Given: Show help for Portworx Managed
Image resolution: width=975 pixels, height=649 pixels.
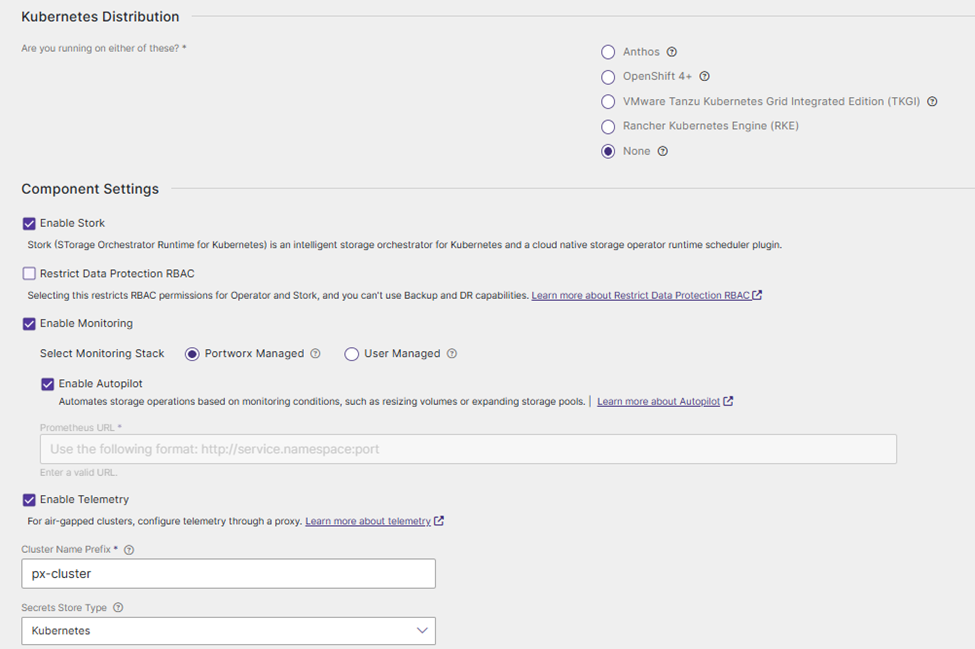Looking at the screenshot, I should click(315, 354).
